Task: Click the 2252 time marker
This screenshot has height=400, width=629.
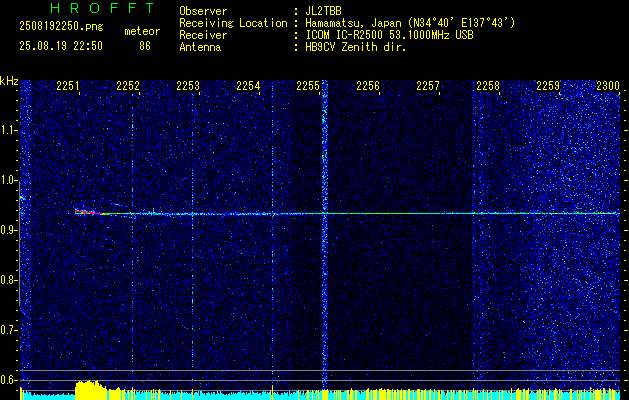Action: coord(128,85)
